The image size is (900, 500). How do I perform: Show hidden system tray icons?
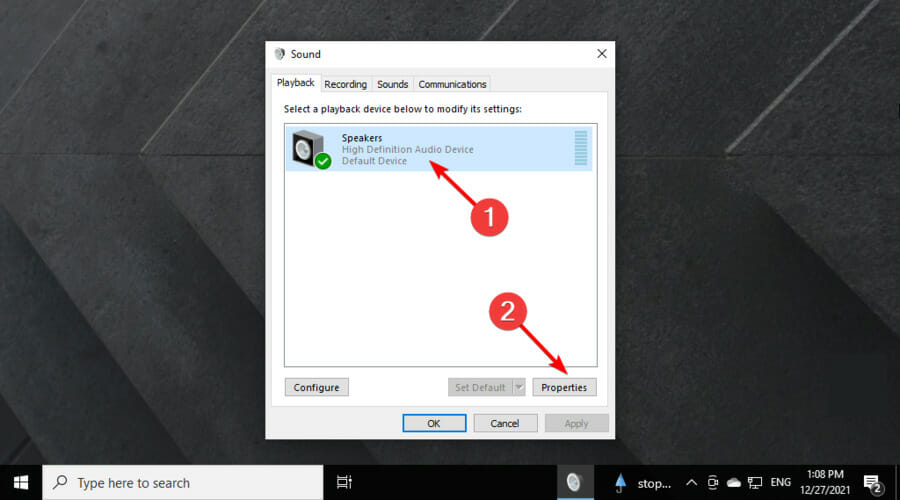[692, 483]
